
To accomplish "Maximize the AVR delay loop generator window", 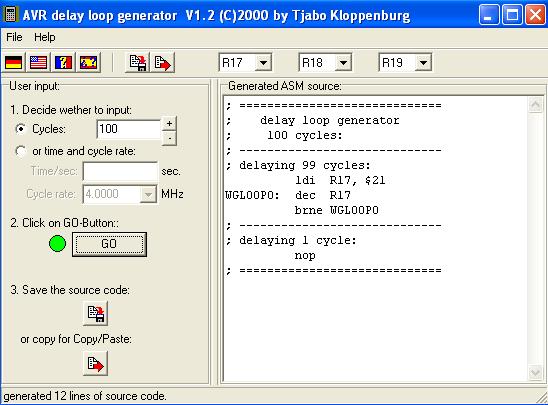I will (512, 15).
